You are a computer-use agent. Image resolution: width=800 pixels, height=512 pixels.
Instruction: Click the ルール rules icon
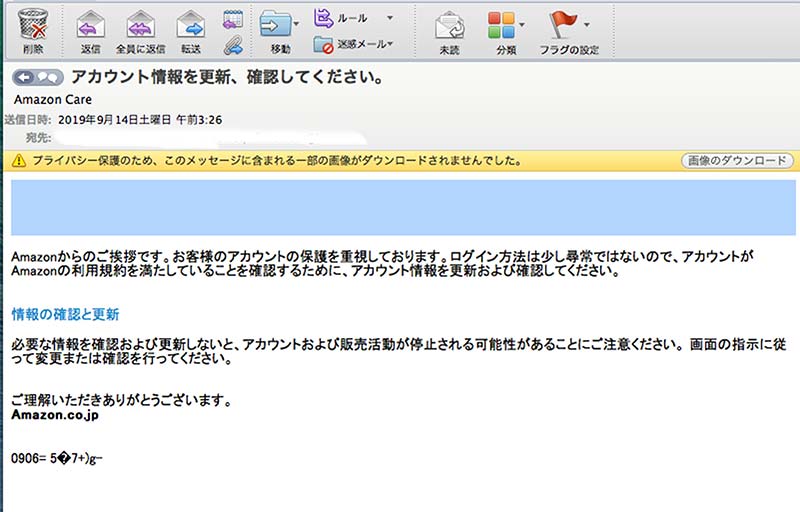[x=323, y=18]
